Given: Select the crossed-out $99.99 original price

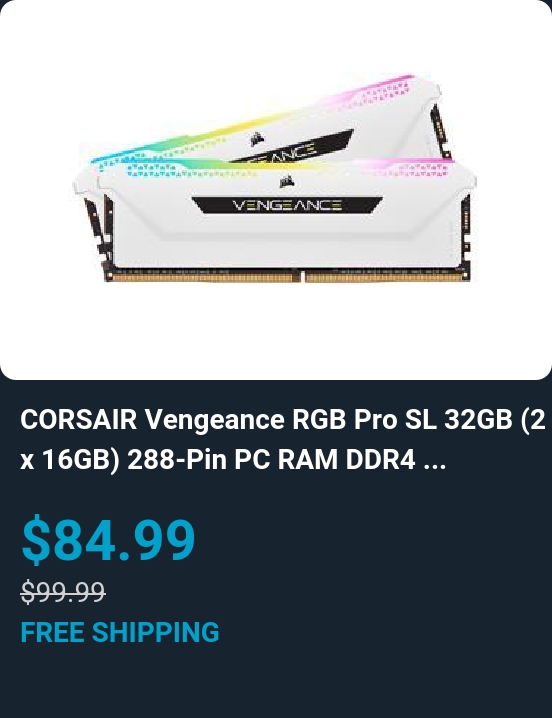Looking at the screenshot, I should [x=63, y=591].
